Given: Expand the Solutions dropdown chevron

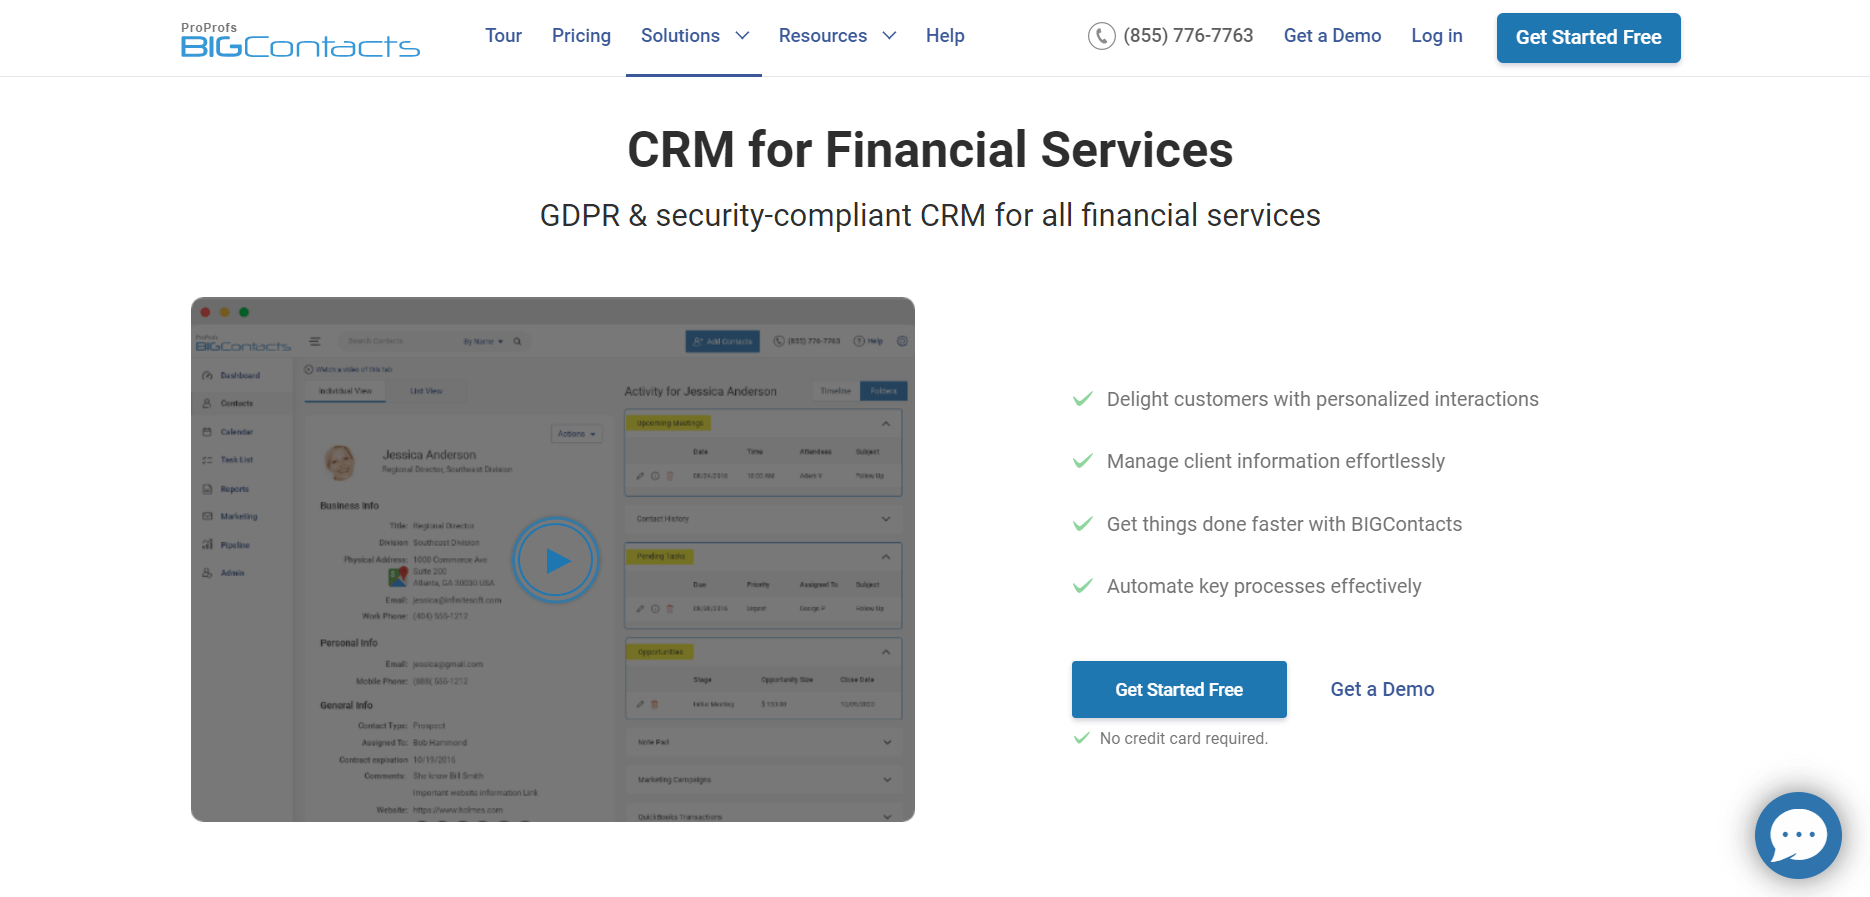Looking at the screenshot, I should click(742, 36).
